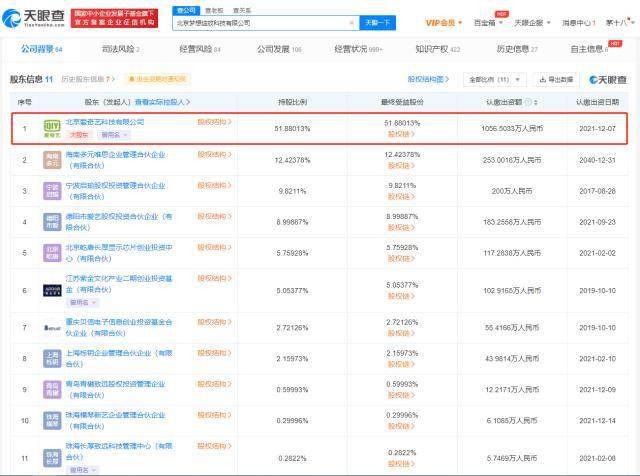640x476 pixels.
Task: Sort by 认缴出资额 using sort arrows
Action: click(536, 102)
